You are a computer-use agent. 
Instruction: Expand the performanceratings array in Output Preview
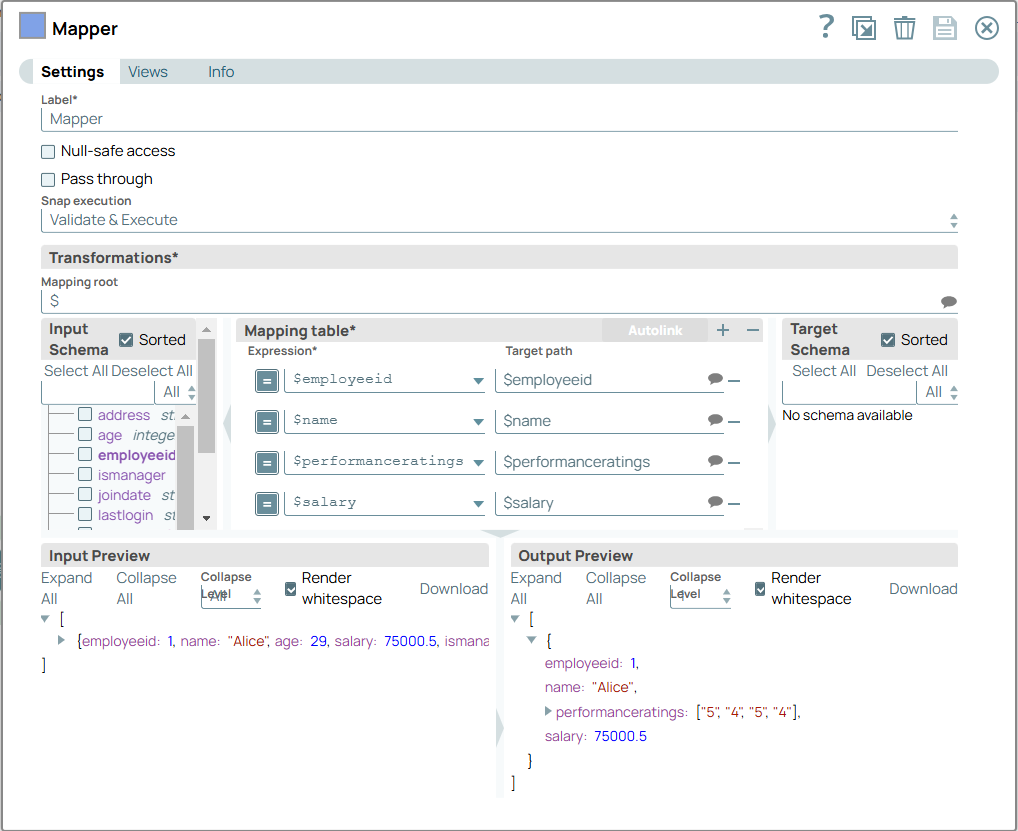point(548,712)
